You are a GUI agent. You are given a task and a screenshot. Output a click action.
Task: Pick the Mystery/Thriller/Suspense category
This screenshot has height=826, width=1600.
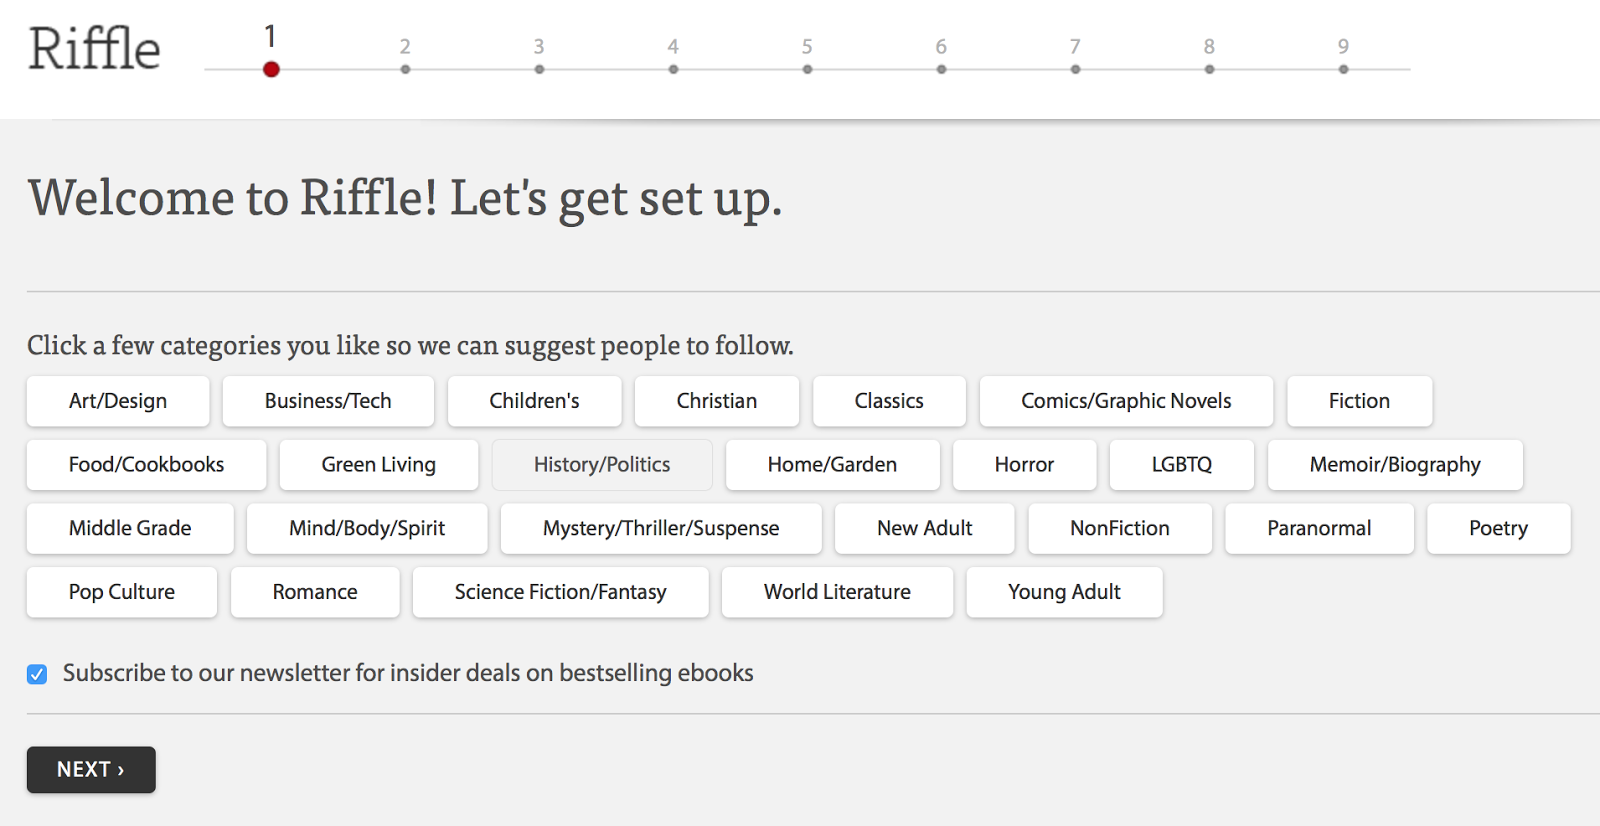661,528
